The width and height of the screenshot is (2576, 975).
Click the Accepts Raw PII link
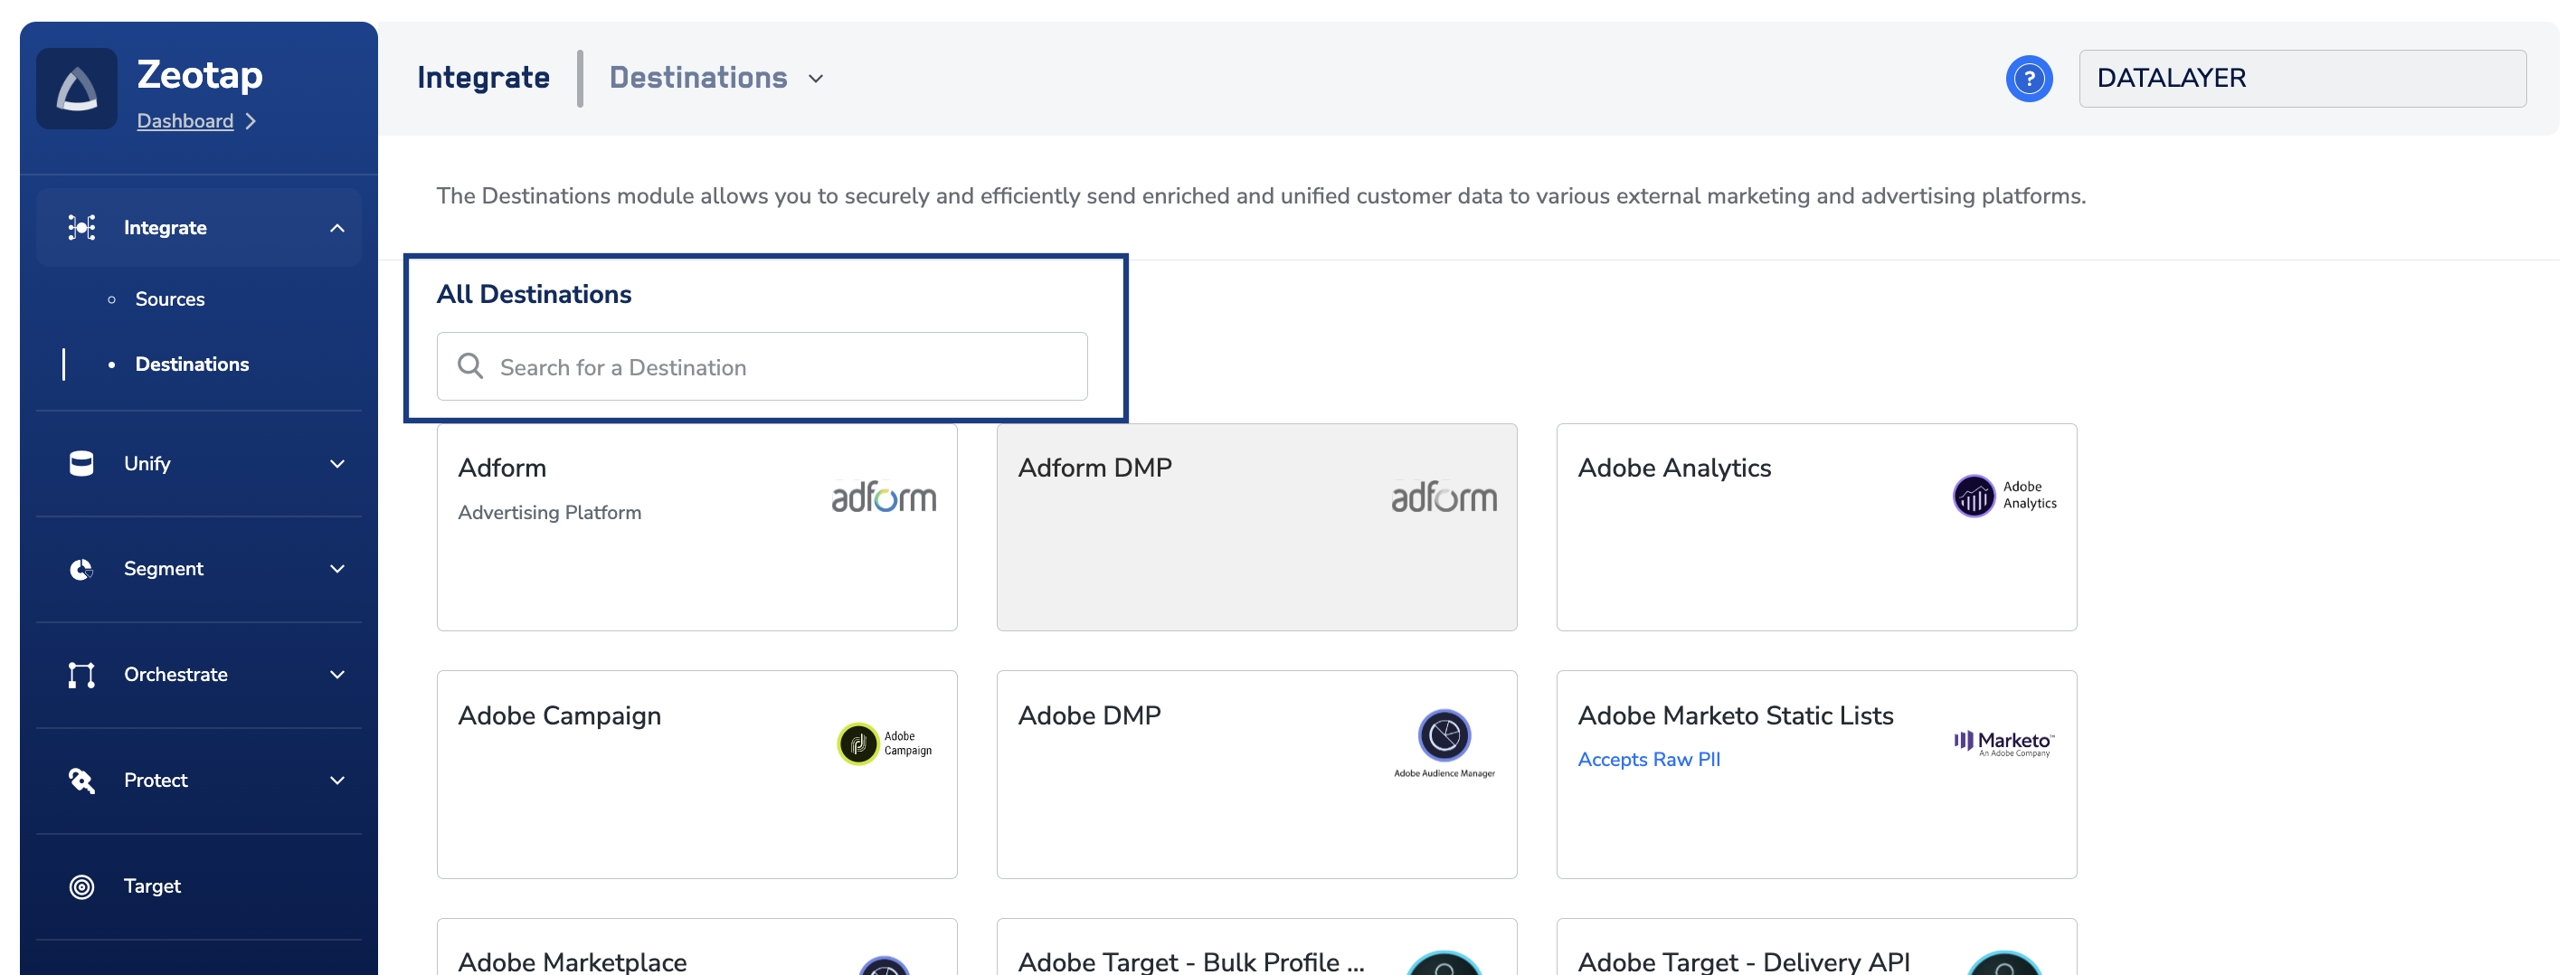tap(1648, 759)
